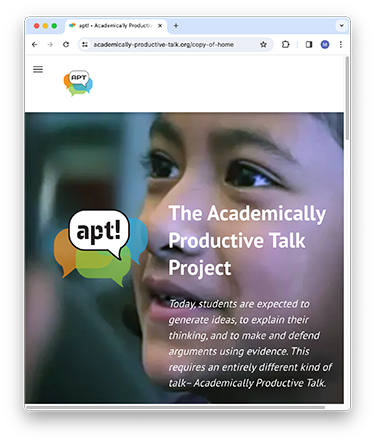
Task: Click heading 'The Academically Productive Talk Project'
Action: pos(247,240)
